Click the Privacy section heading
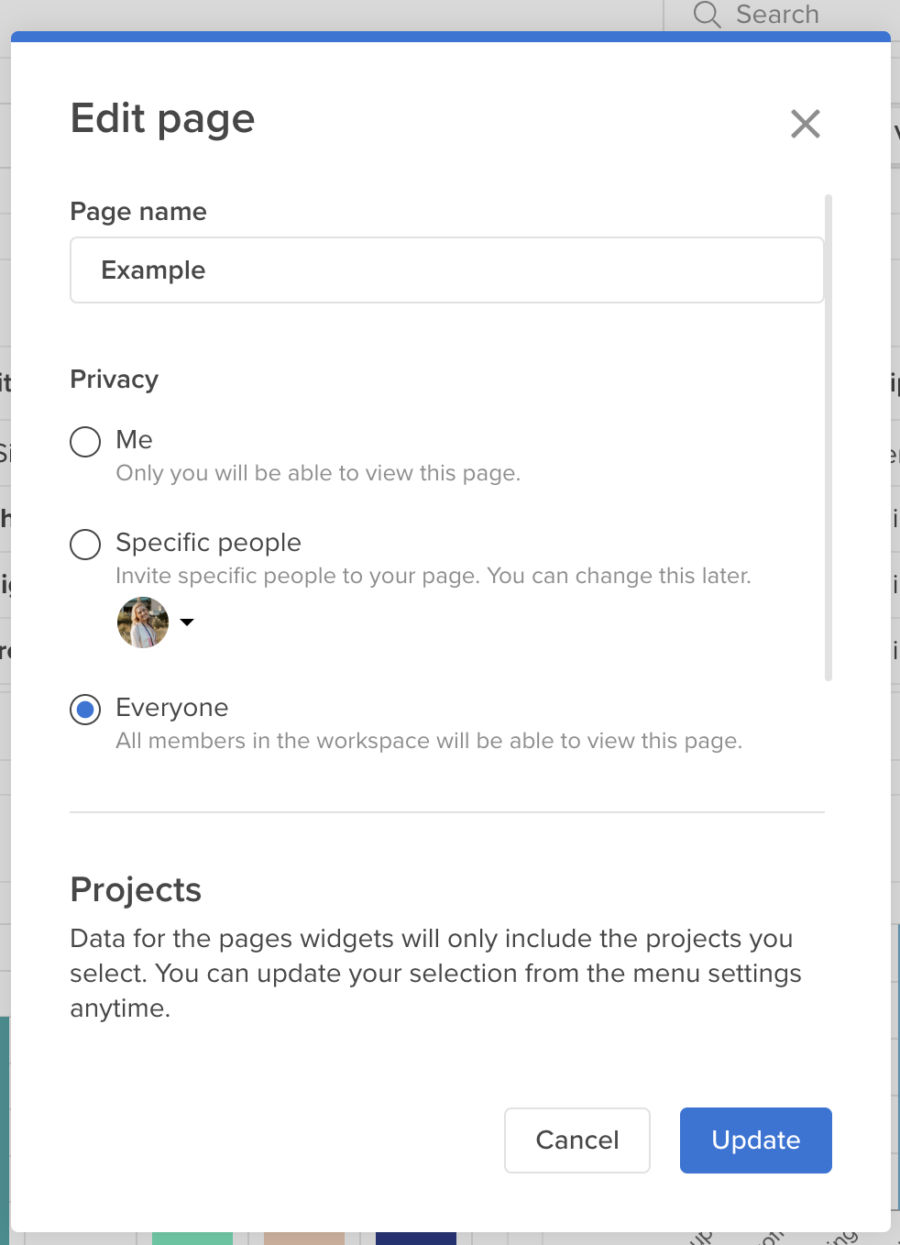Viewport: 900px width, 1245px height. [x=113, y=379]
